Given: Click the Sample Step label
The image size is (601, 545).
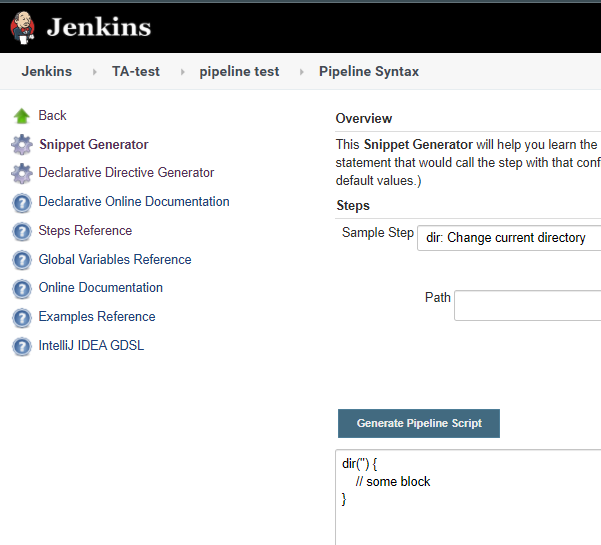Looking at the screenshot, I should 378,233.
